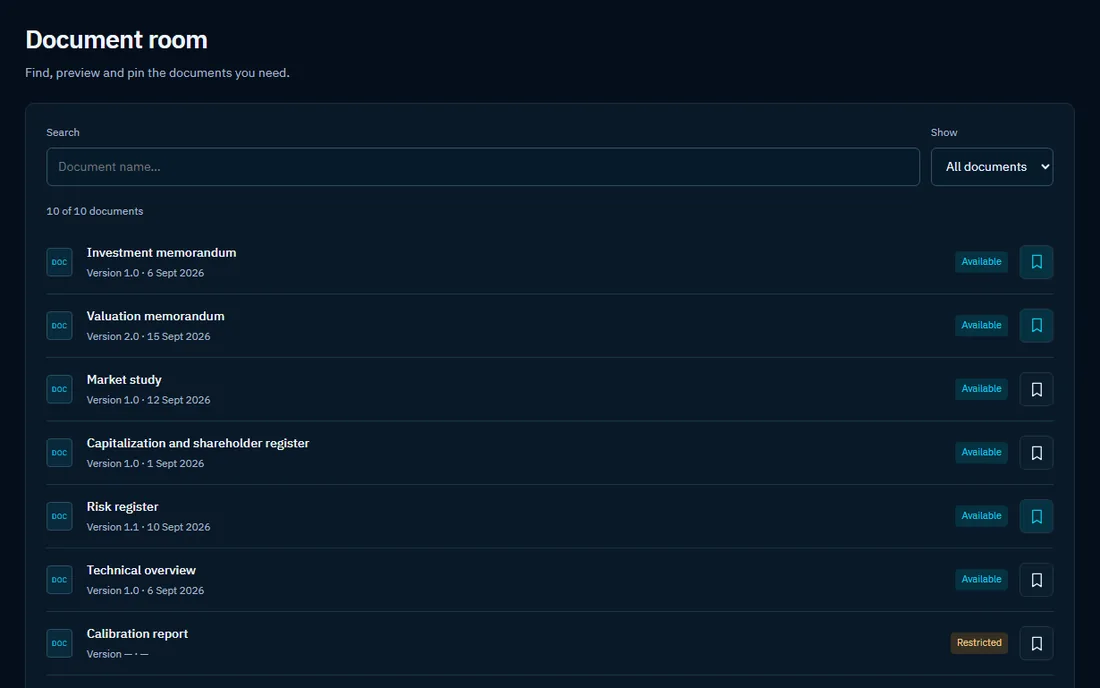Screen dimensions: 1100x688
Task: Click the 'Find, preview and pin' subtitle
Action: coord(157,73)
